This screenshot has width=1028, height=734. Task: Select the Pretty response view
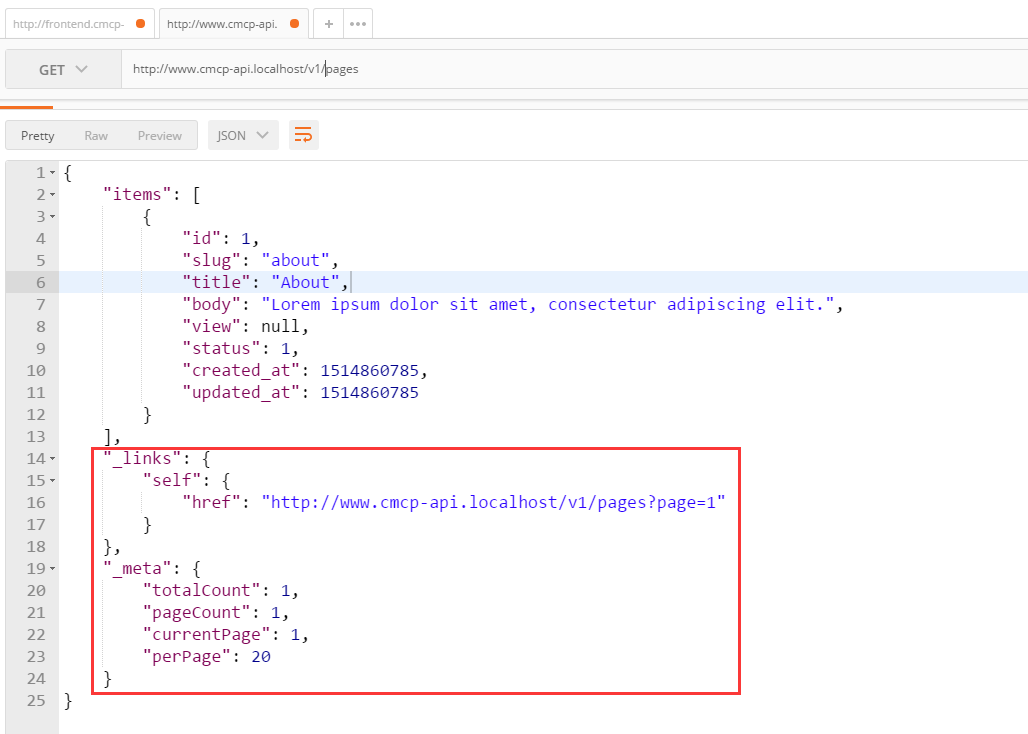coord(38,135)
